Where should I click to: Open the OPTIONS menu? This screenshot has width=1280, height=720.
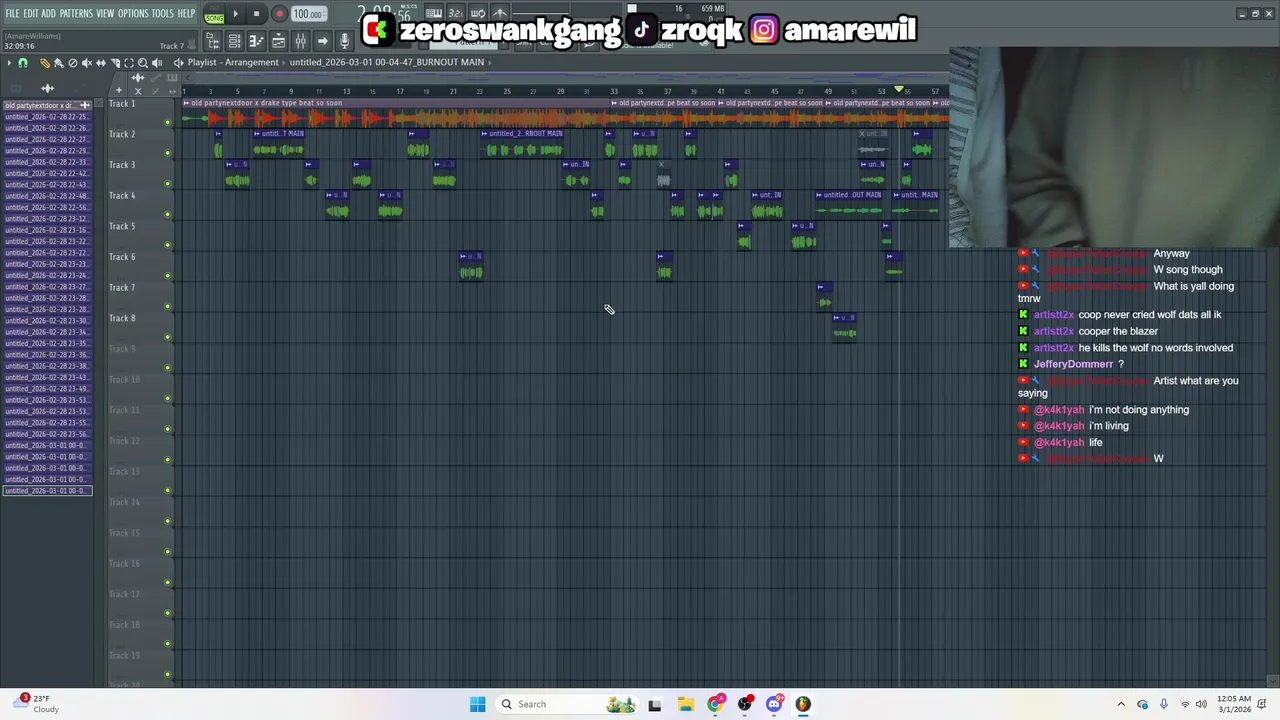(133, 13)
